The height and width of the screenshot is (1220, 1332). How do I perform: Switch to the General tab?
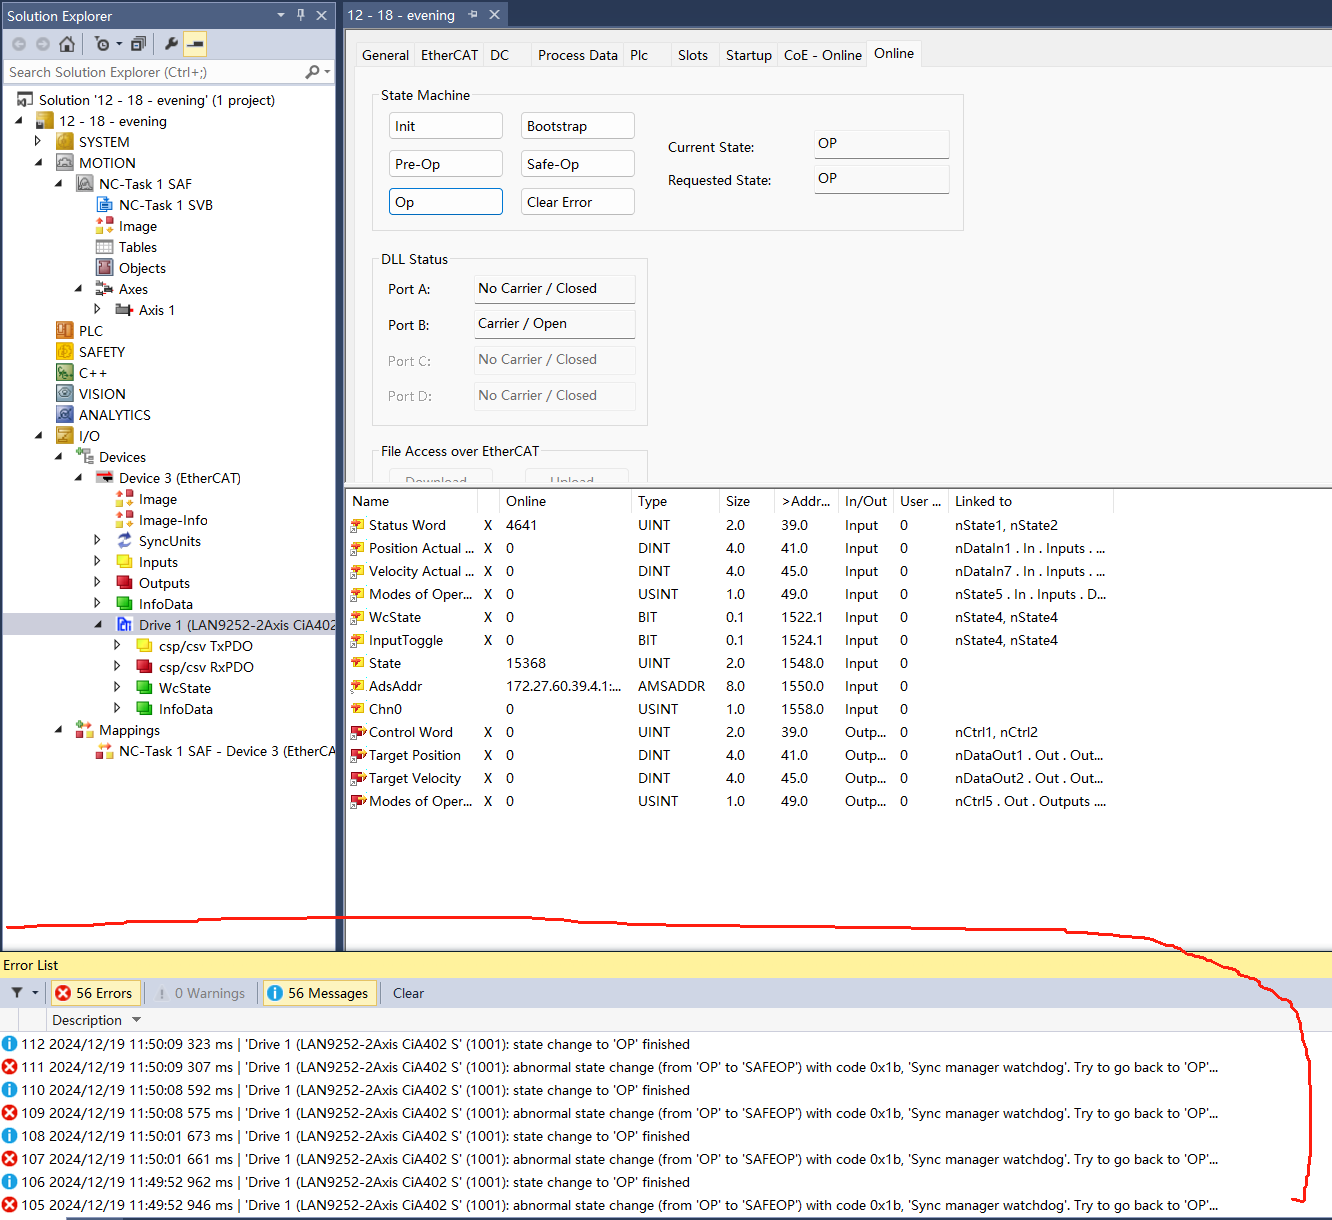[385, 55]
